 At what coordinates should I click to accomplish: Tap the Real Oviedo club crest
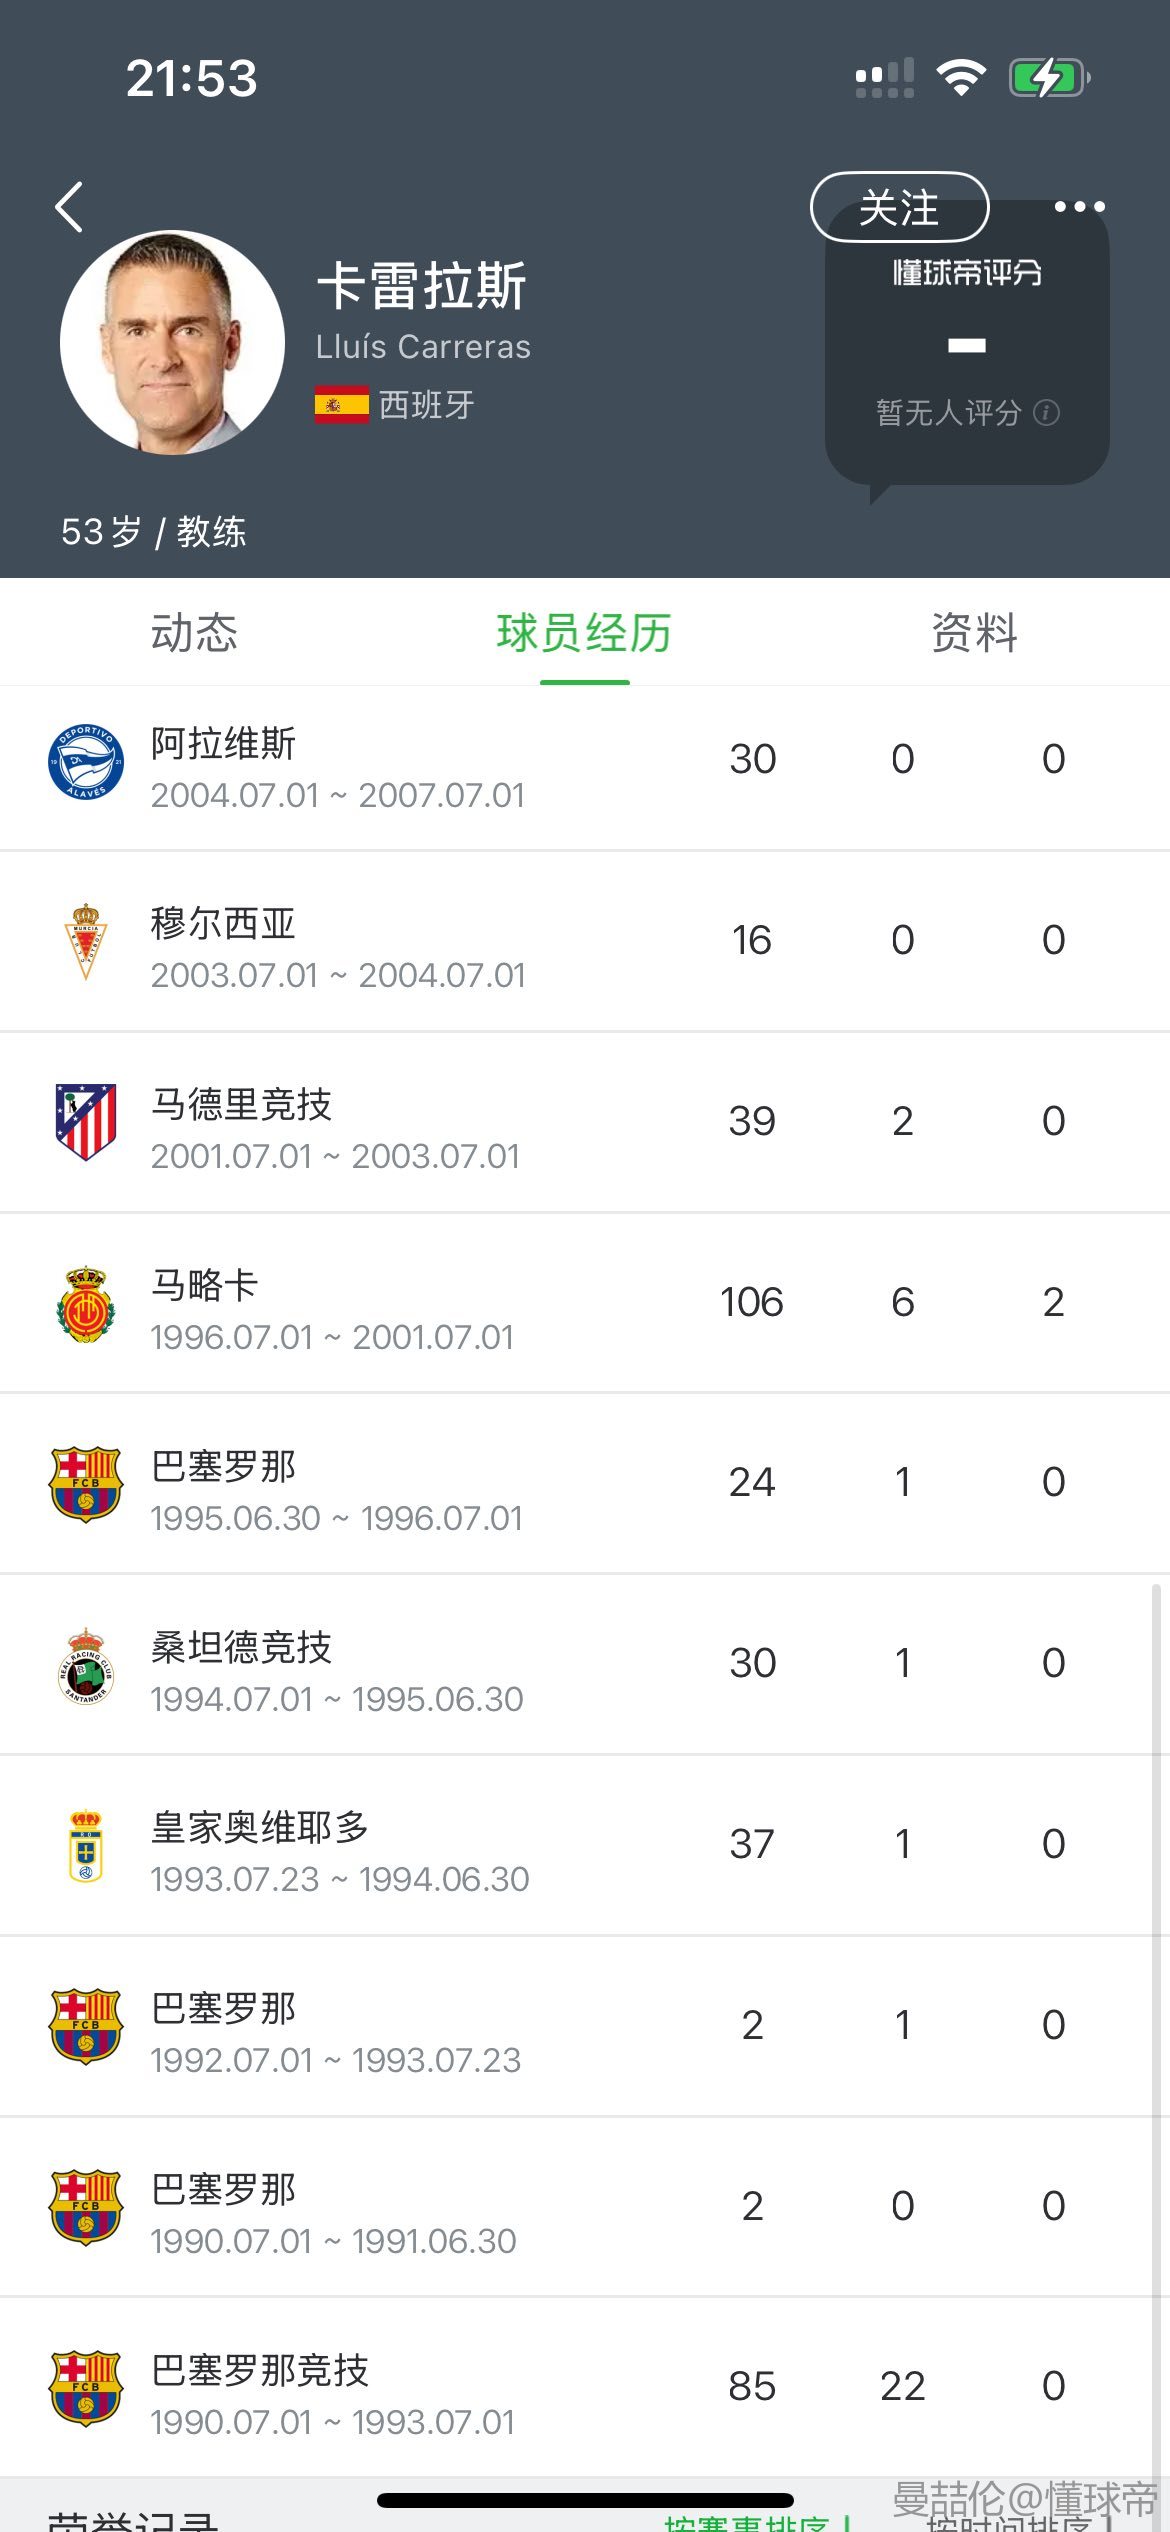[x=86, y=1846]
